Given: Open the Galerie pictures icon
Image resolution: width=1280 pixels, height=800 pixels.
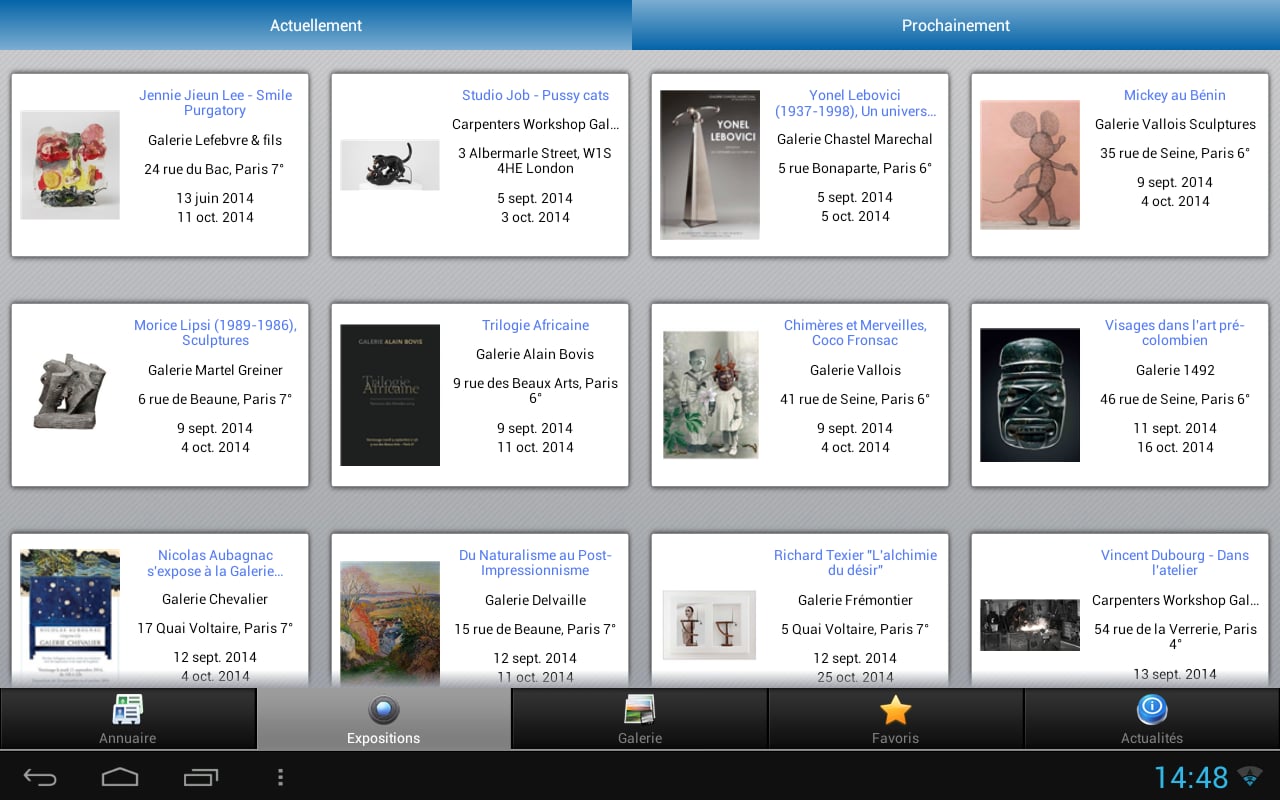Looking at the screenshot, I should (x=640, y=710).
